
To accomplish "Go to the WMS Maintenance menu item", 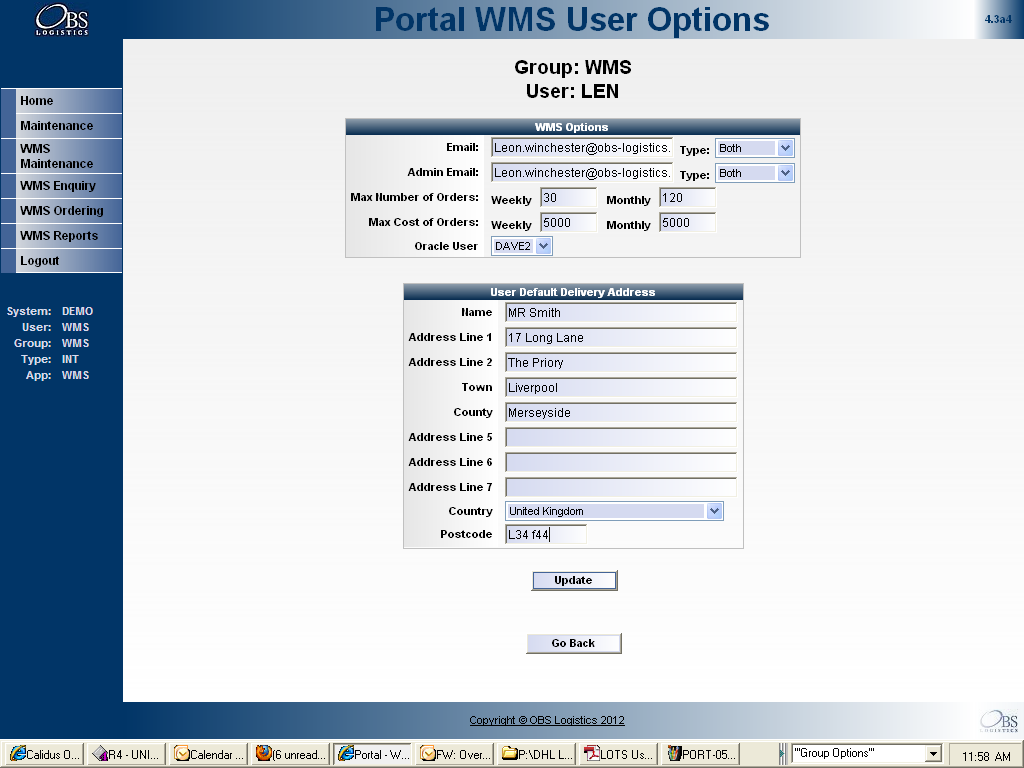I will 61,156.
